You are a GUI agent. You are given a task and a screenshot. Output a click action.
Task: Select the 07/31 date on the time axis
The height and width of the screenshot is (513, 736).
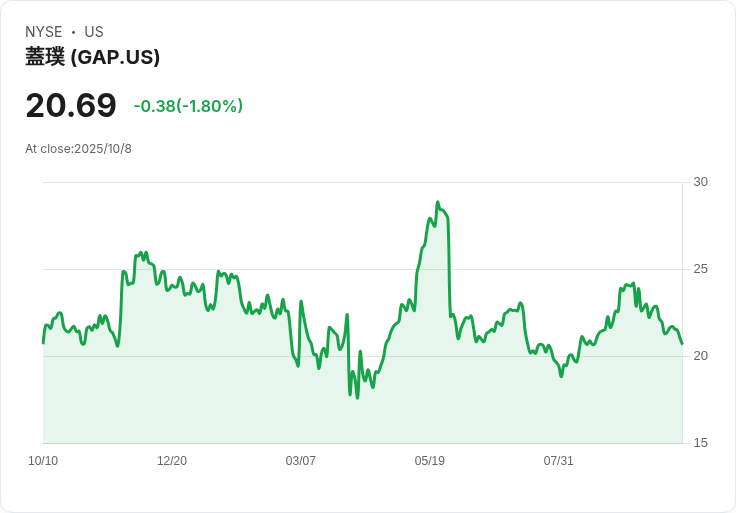click(x=559, y=461)
